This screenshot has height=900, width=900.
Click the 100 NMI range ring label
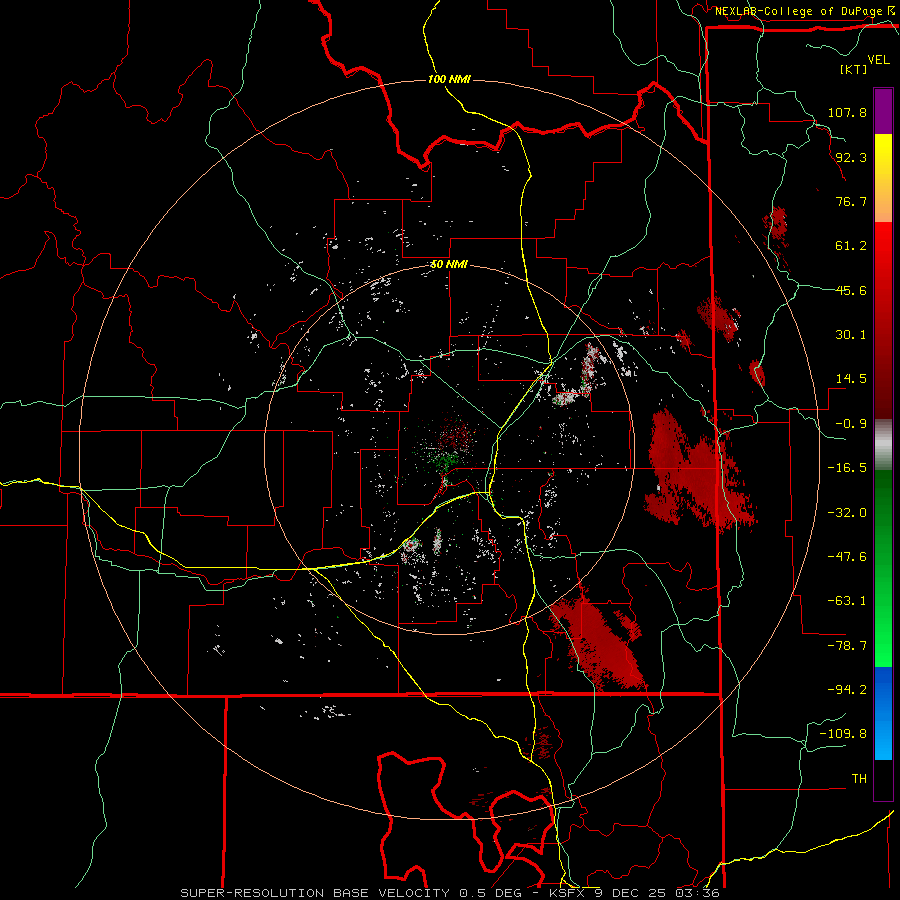coord(449,79)
